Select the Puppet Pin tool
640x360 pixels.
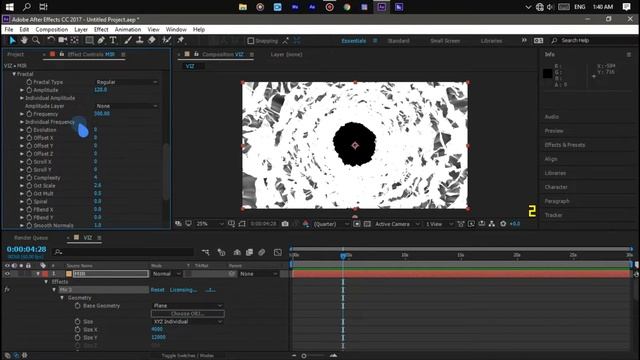tap(180, 40)
